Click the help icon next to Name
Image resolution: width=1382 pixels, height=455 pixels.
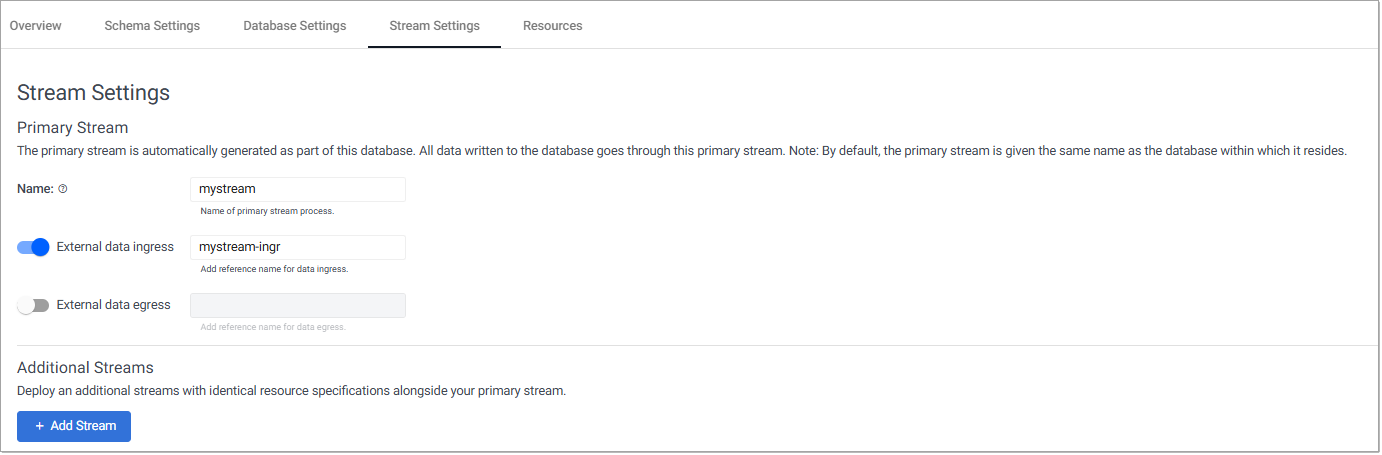pyautogui.click(x=63, y=189)
